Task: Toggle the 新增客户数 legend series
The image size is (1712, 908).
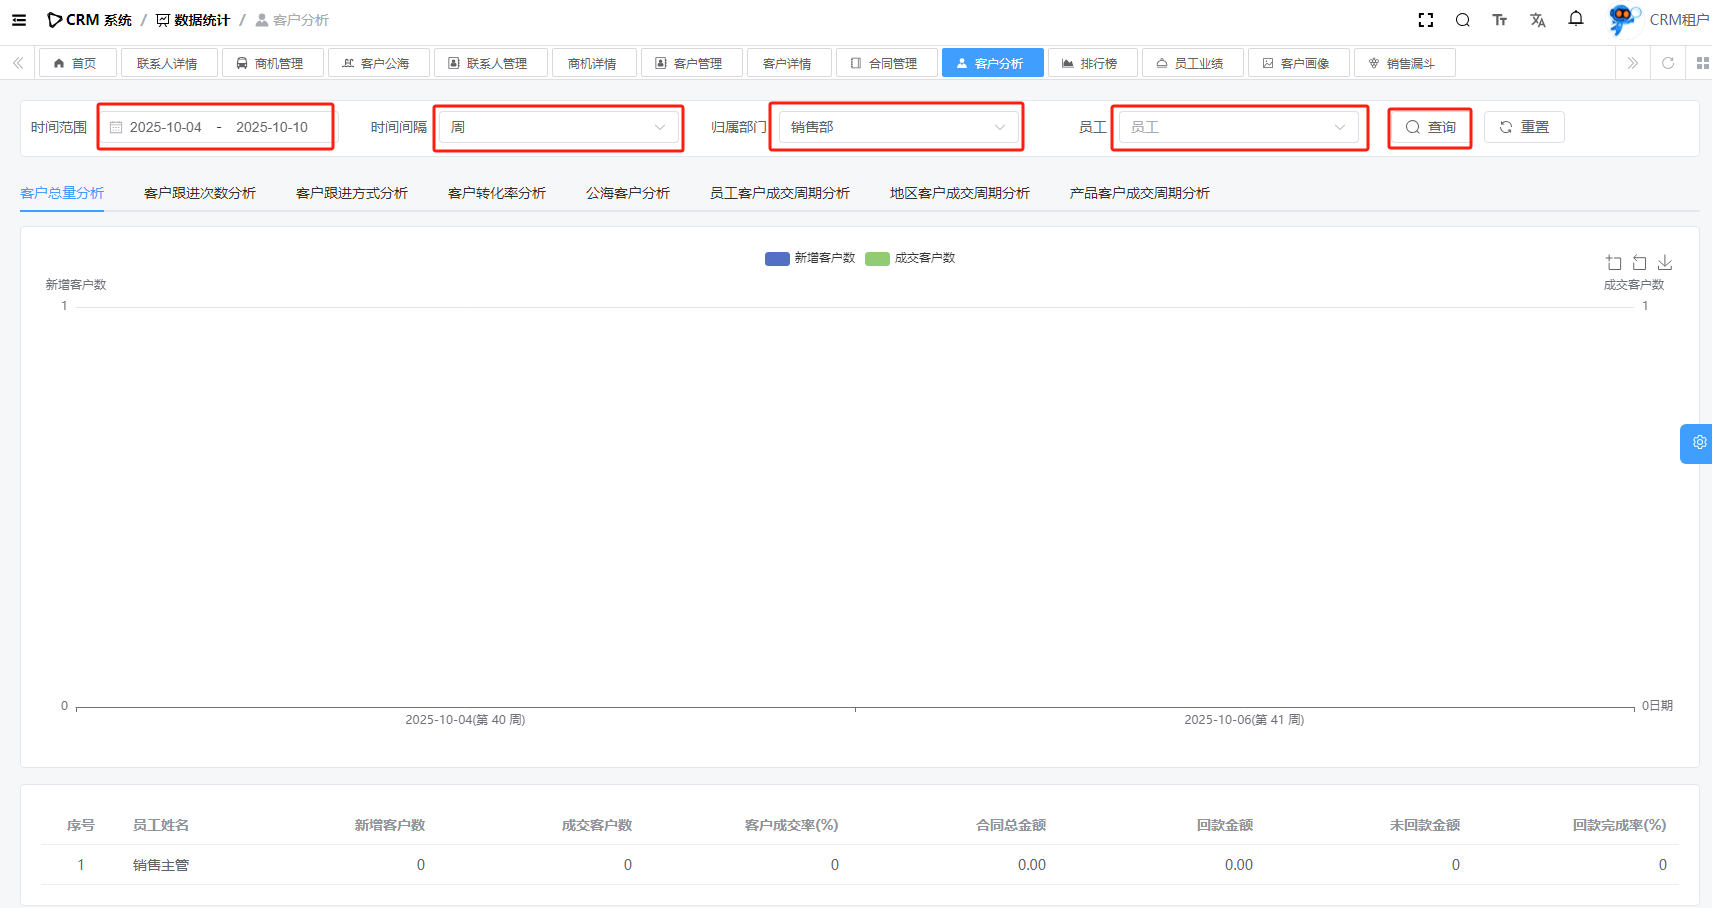Action: pos(810,258)
